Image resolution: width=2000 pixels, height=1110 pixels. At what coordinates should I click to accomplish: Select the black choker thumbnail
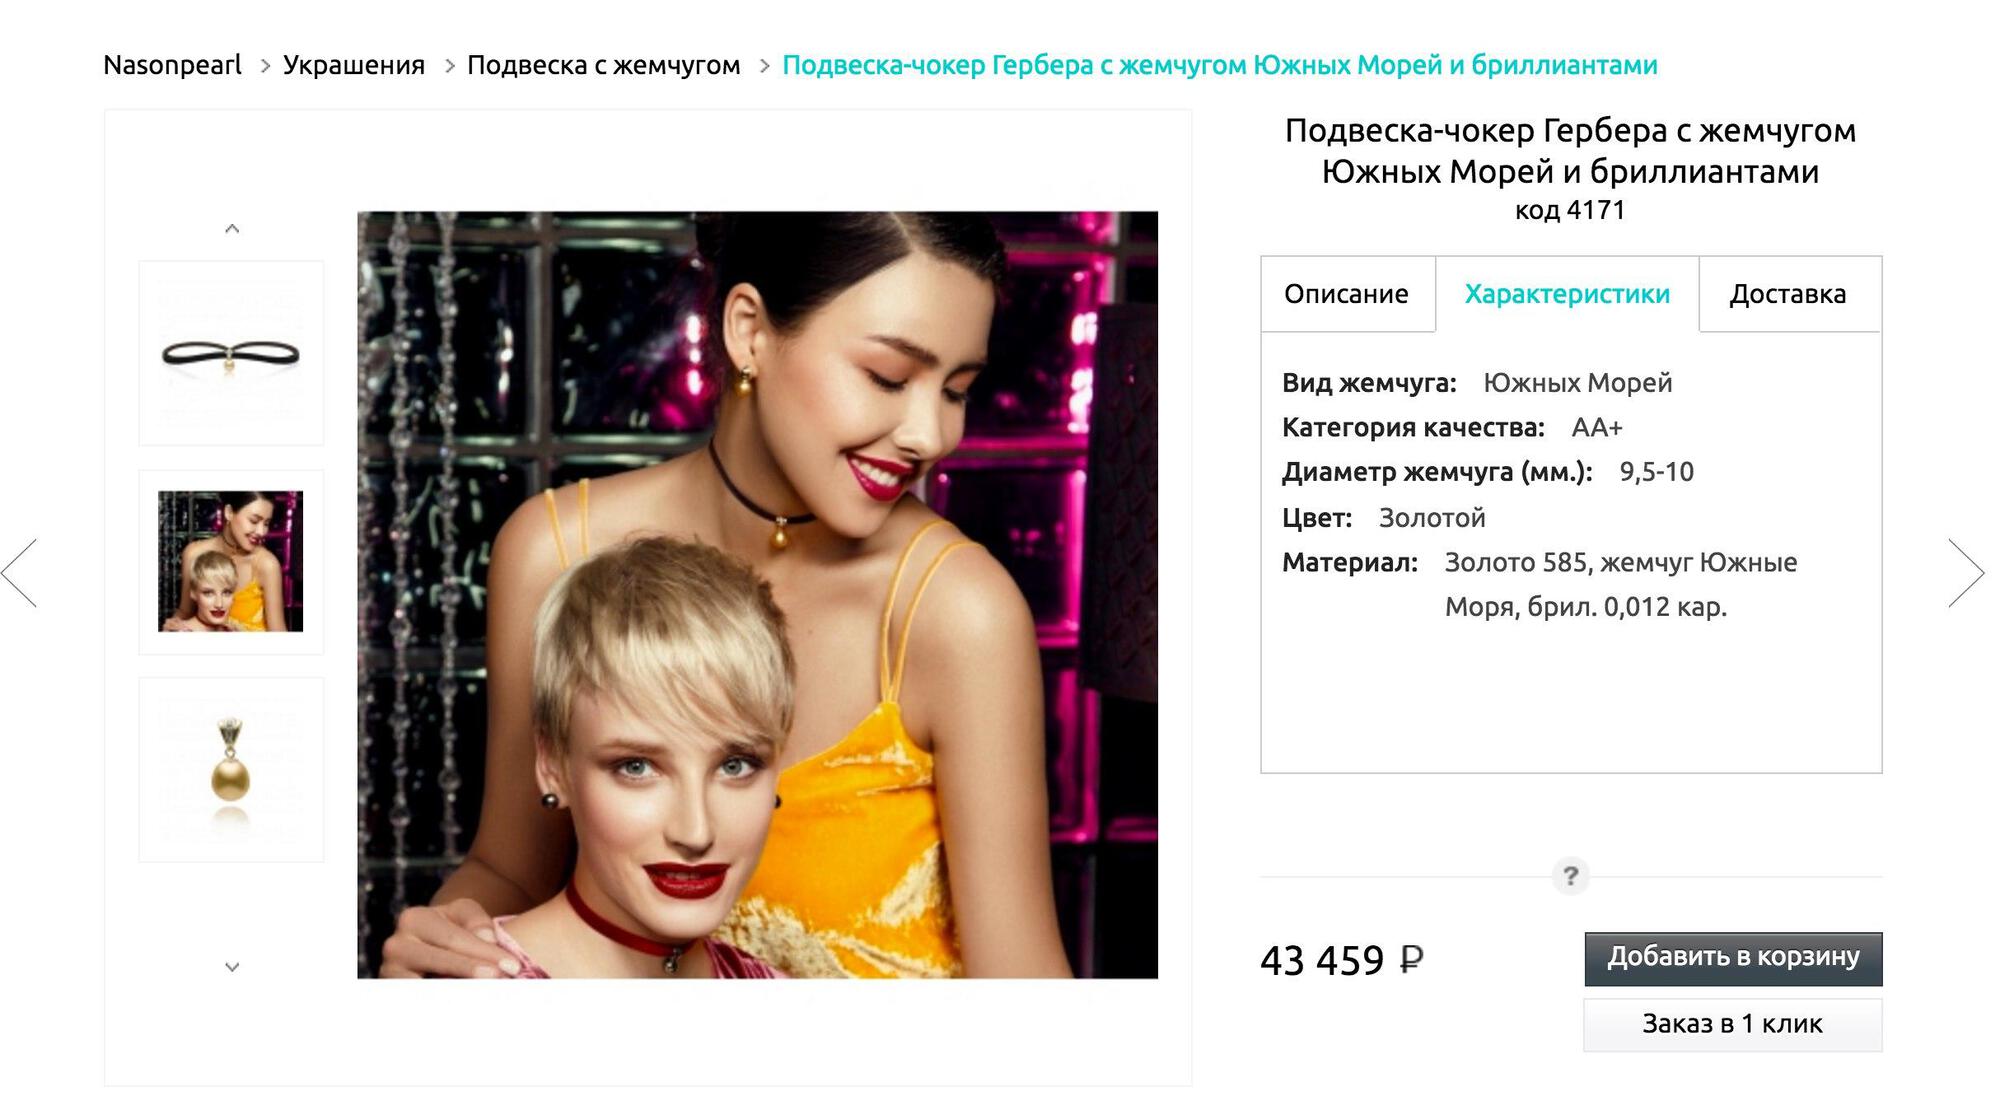(x=231, y=353)
